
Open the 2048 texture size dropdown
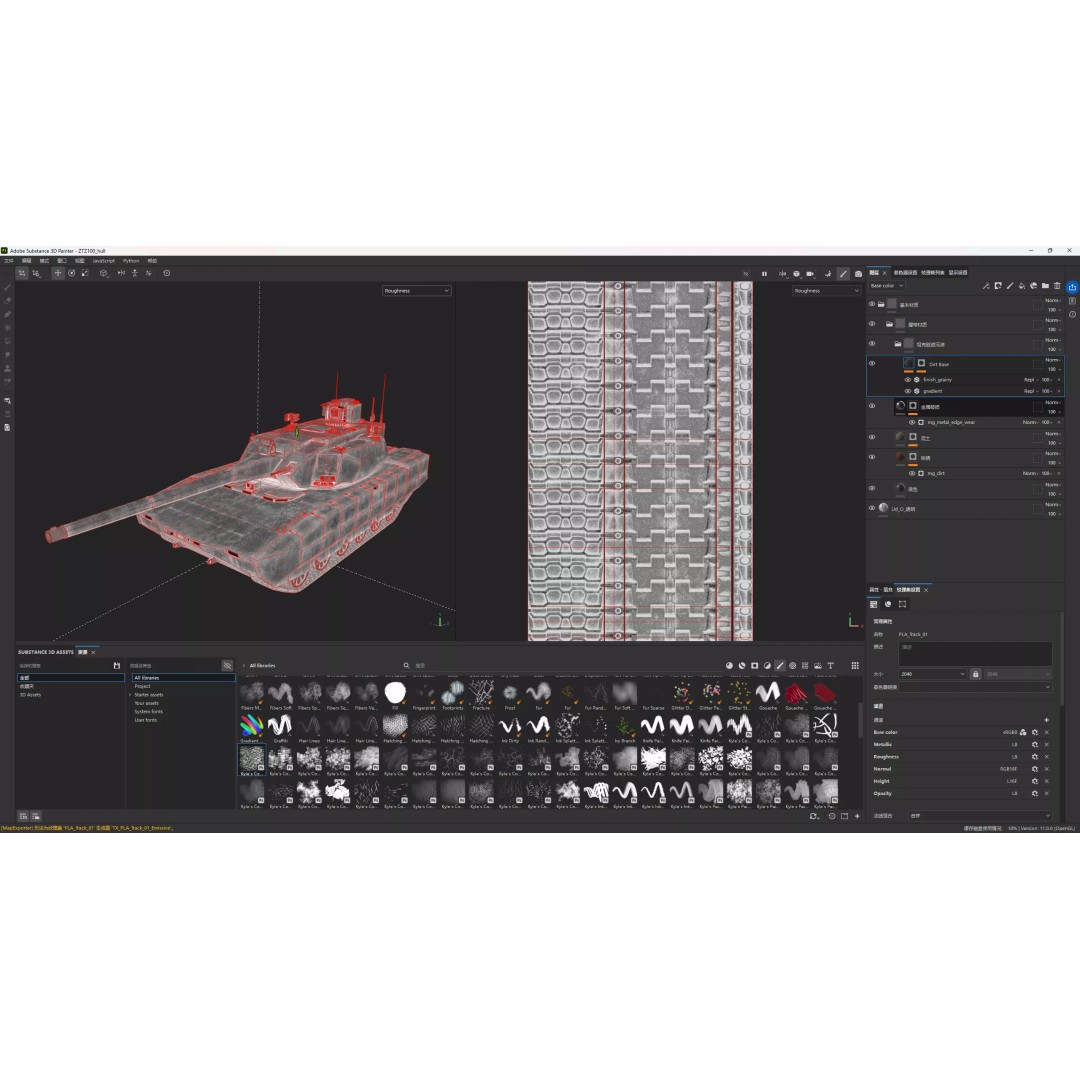point(933,674)
